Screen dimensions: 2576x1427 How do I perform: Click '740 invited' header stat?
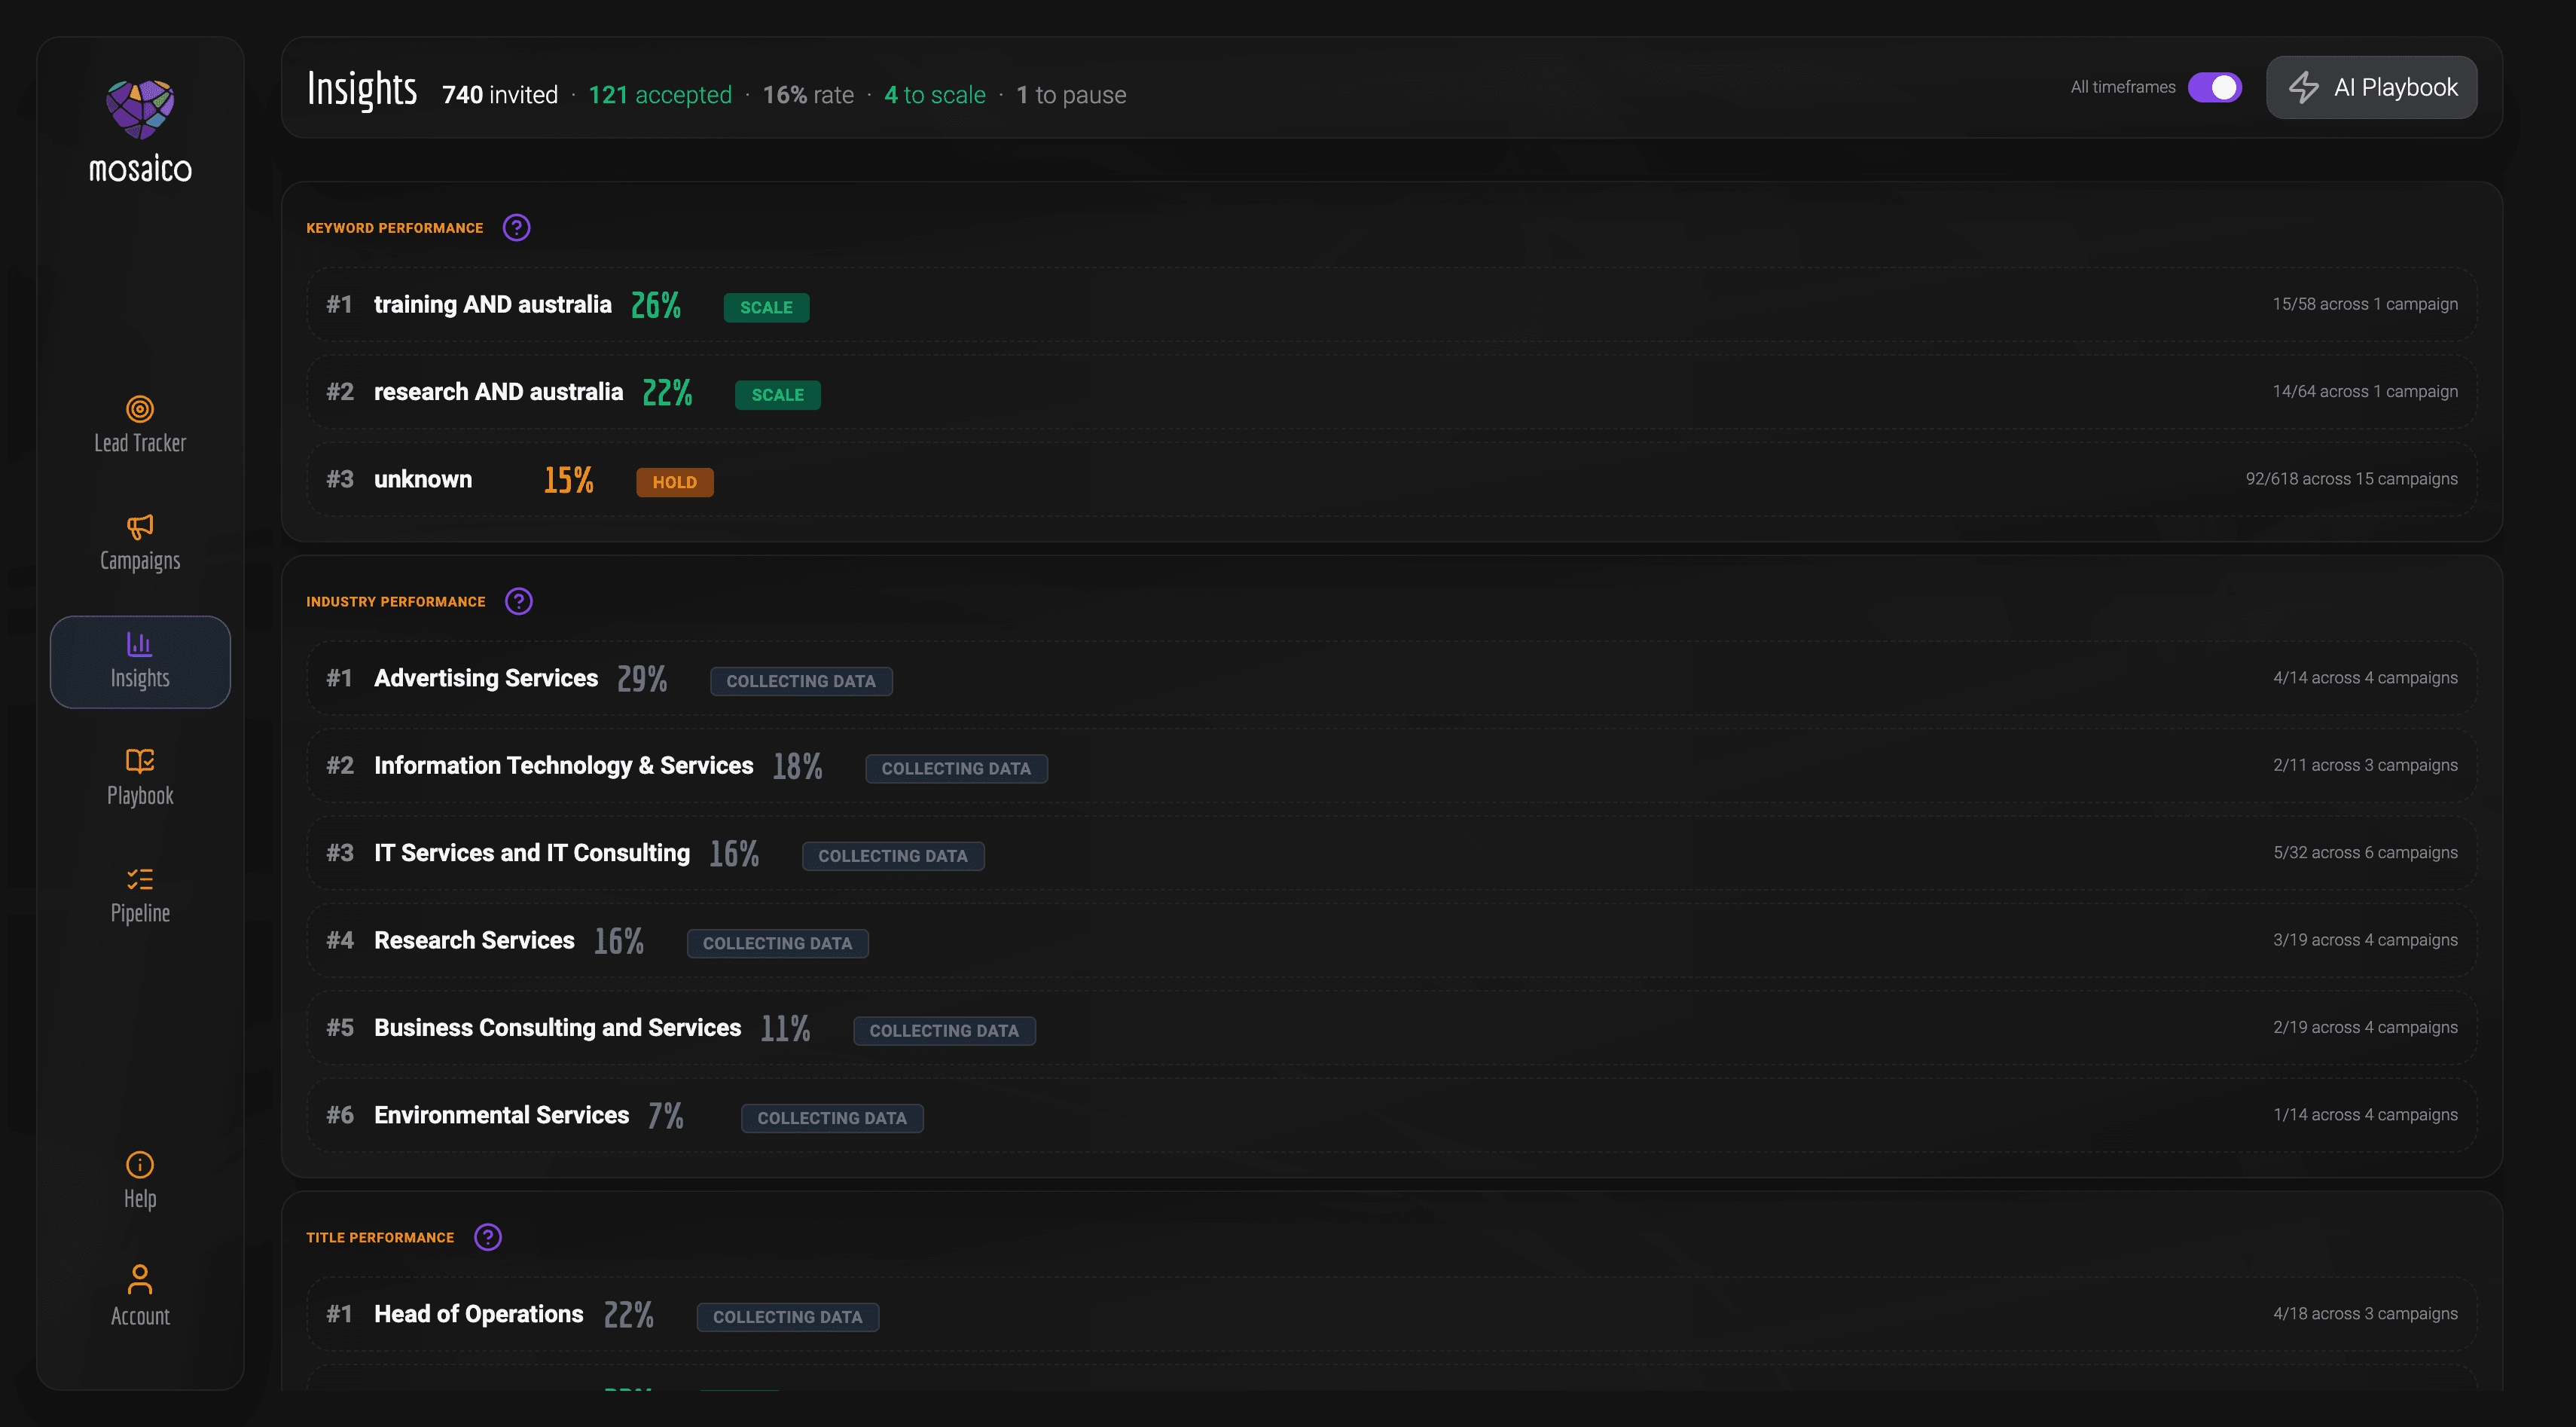[x=500, y=95]
